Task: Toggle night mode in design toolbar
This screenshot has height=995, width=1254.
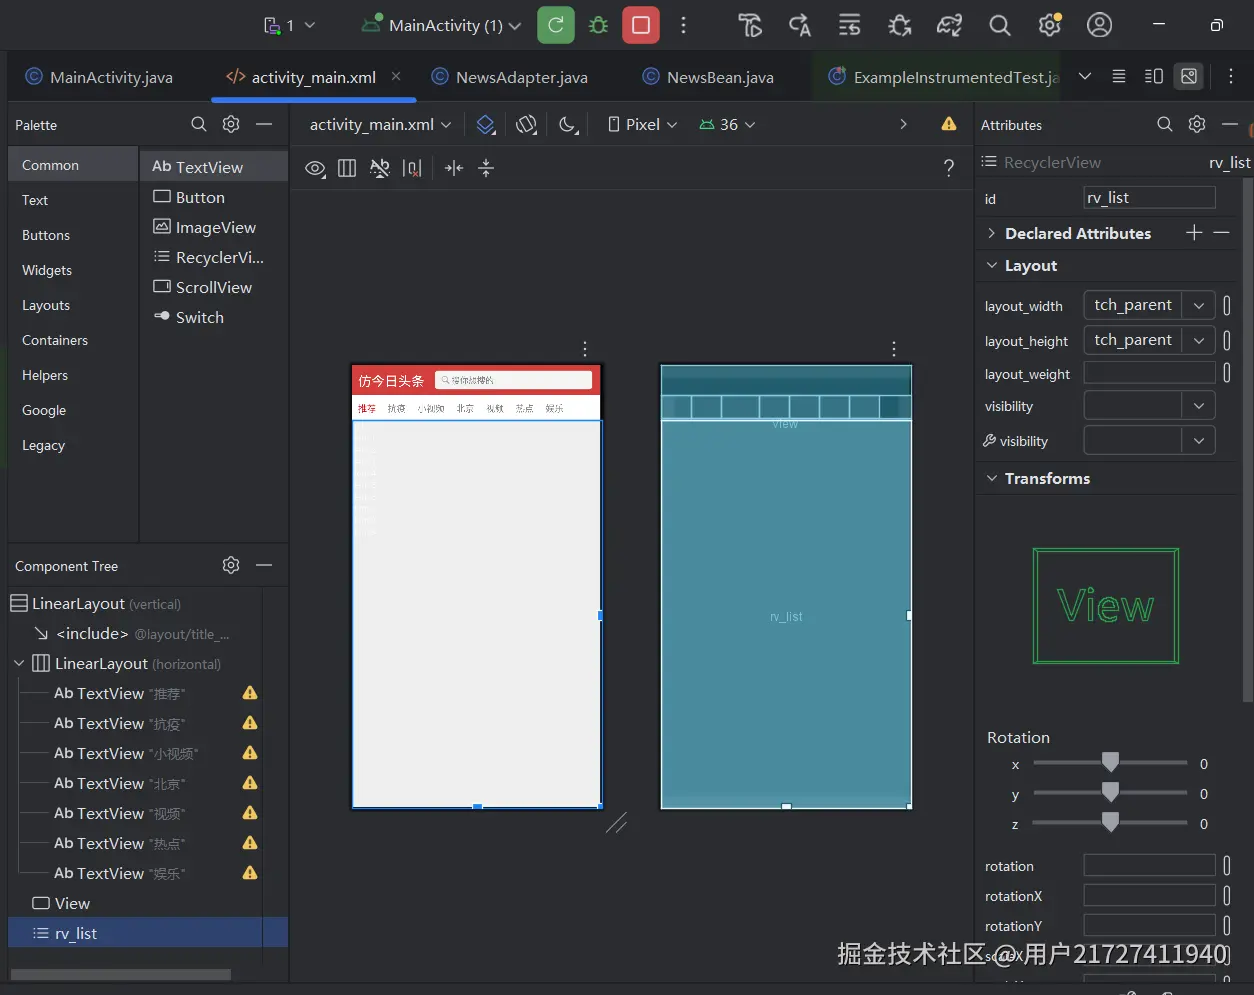Action: tap(567, 124)
